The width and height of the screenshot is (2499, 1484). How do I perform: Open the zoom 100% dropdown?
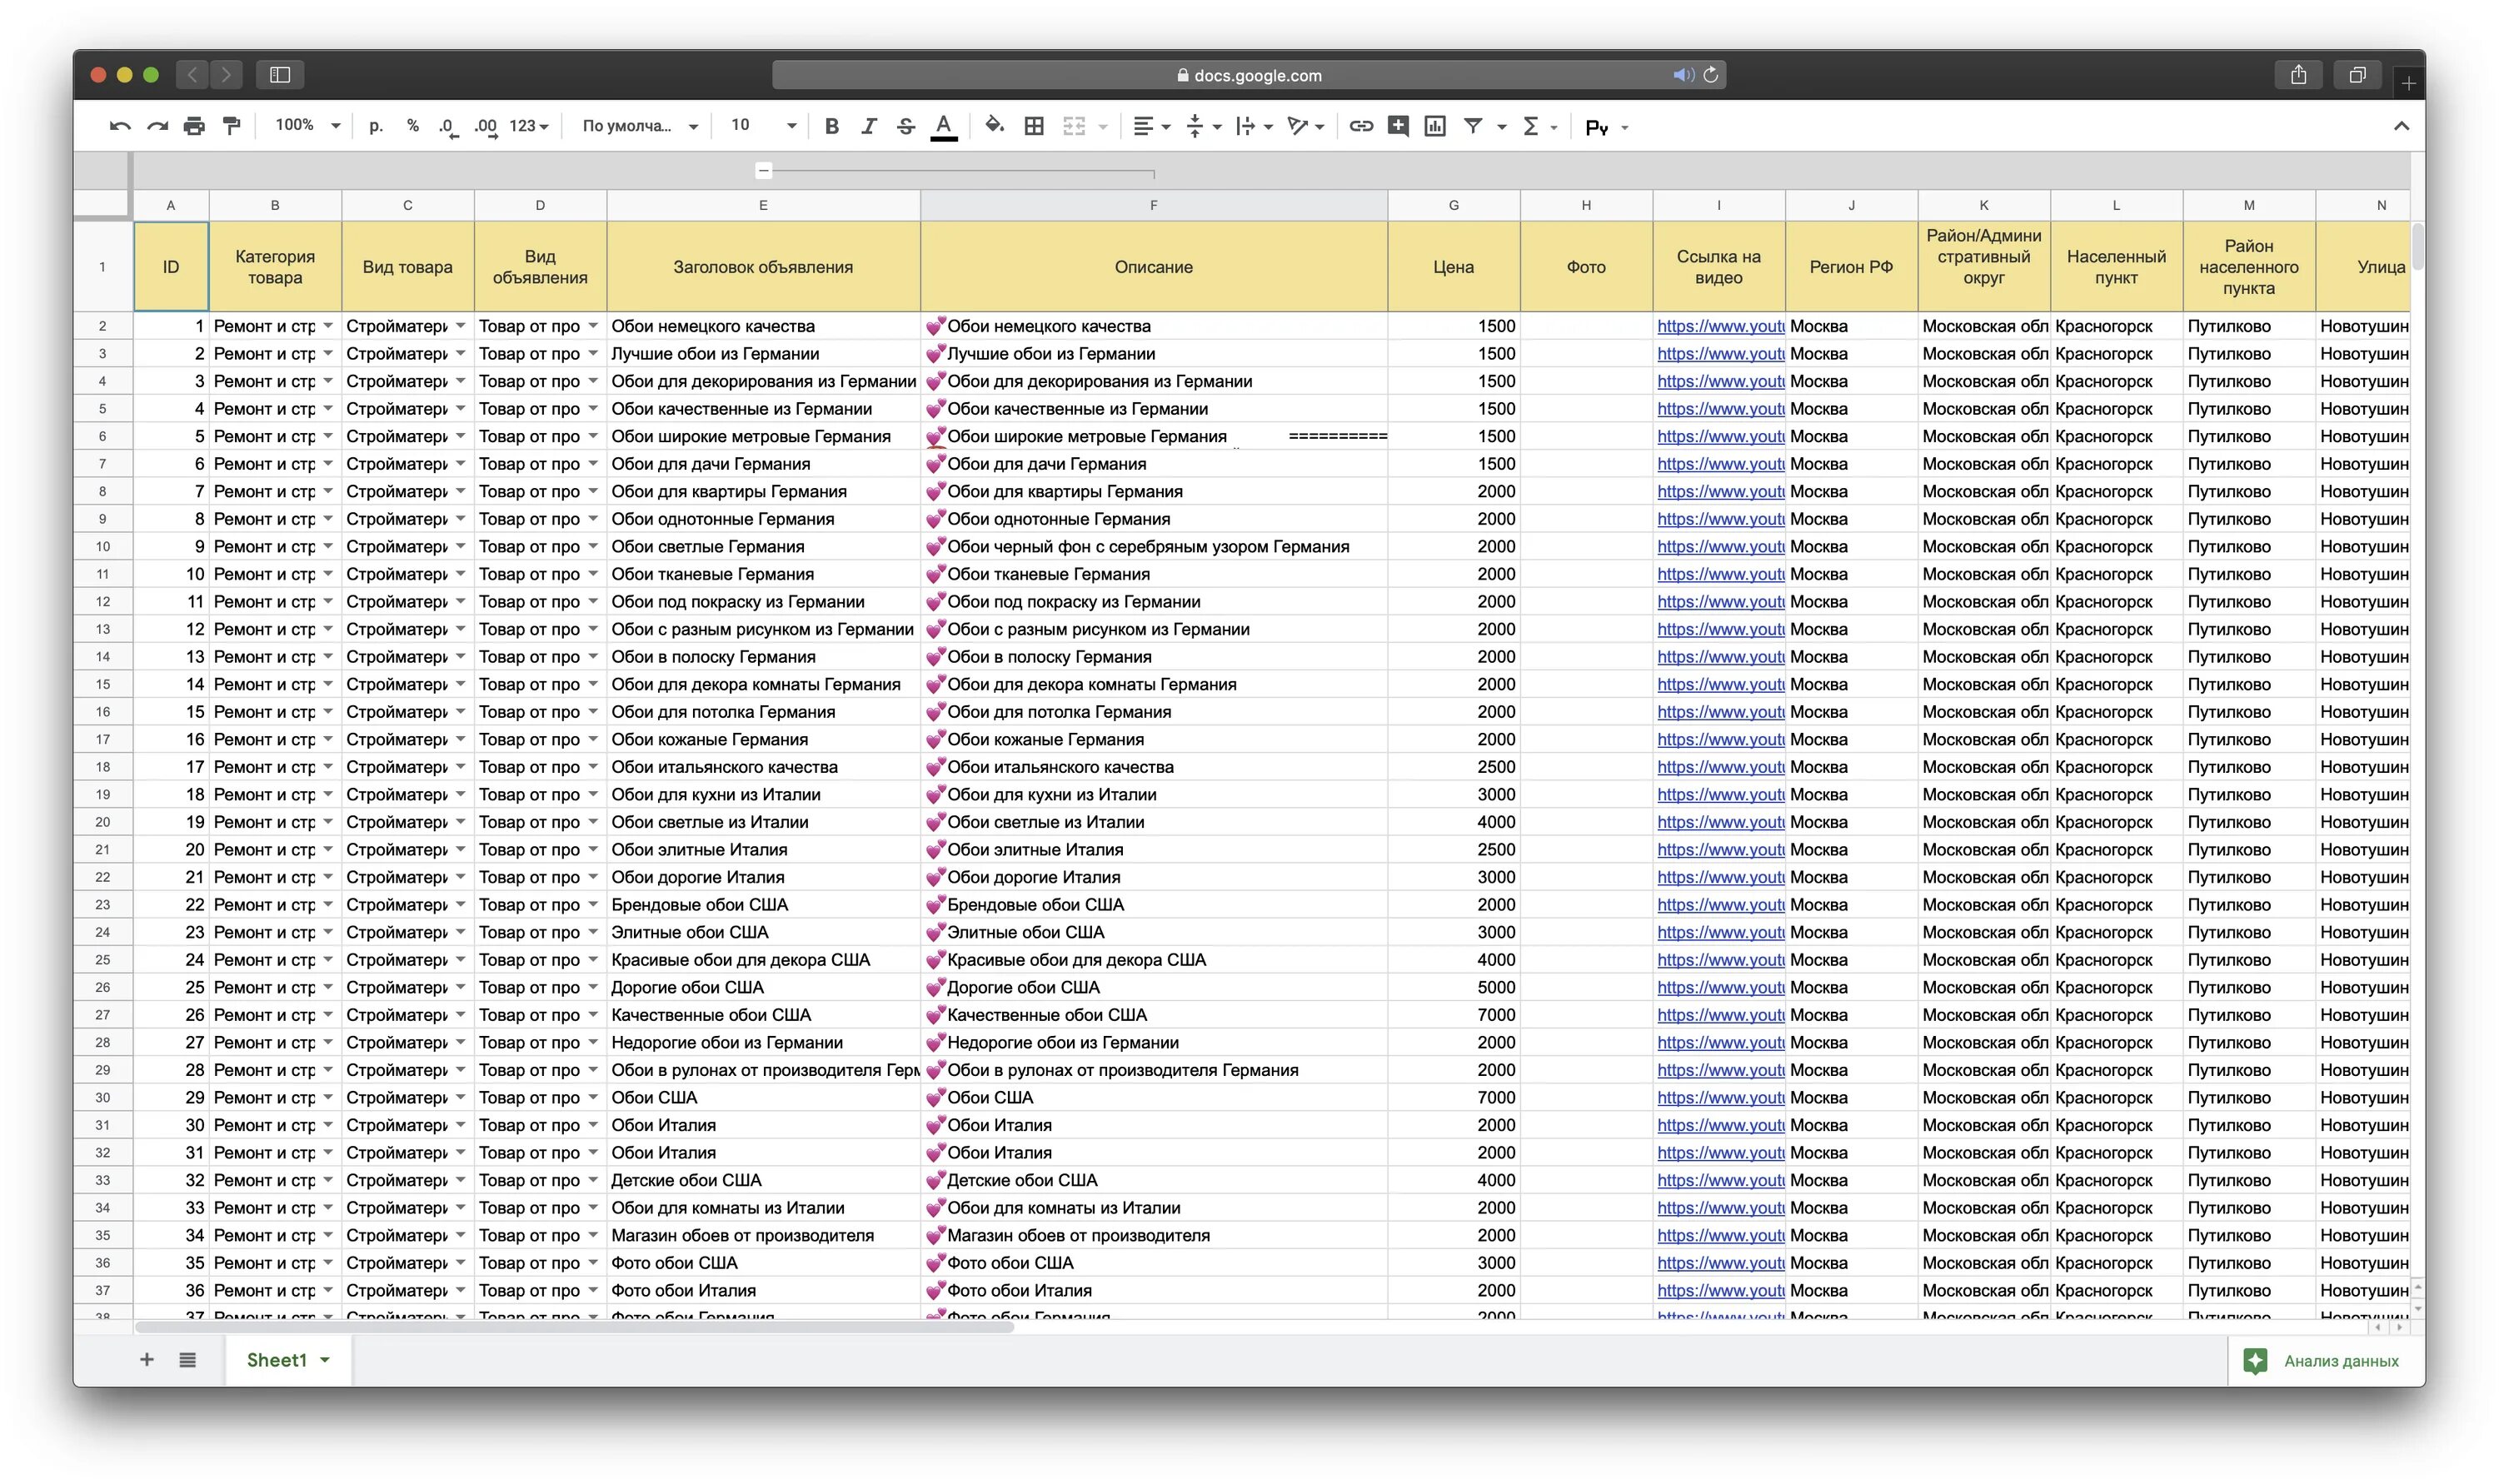pos(308,126)
